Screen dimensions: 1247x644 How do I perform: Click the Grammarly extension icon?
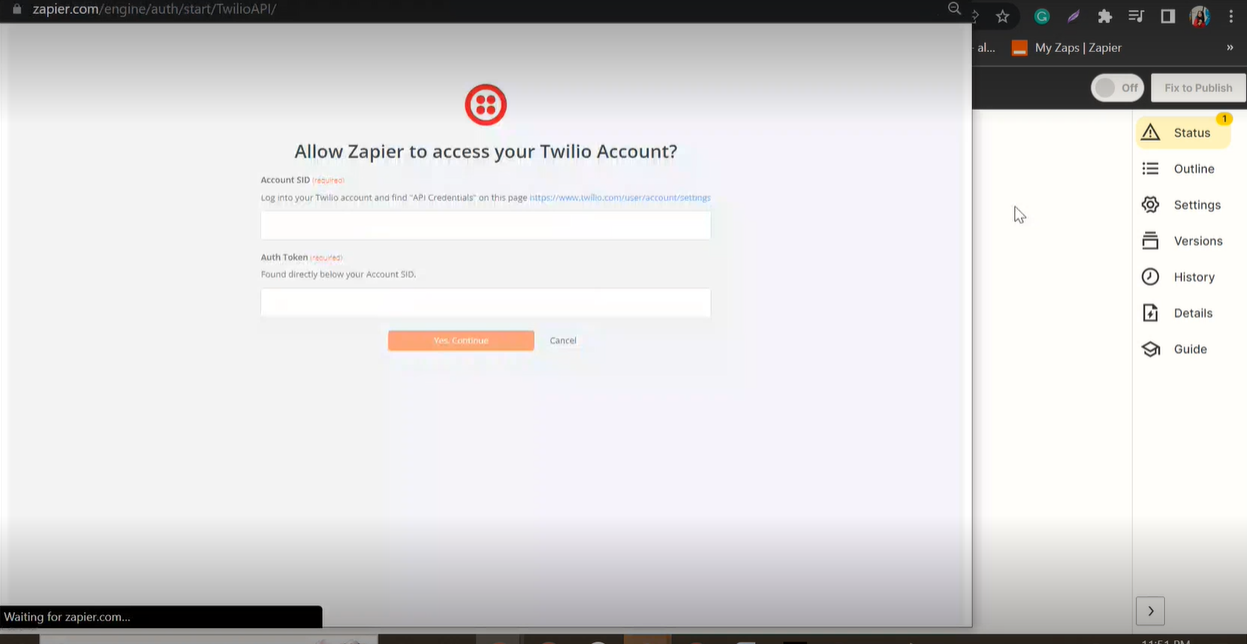coord(1041,16)
